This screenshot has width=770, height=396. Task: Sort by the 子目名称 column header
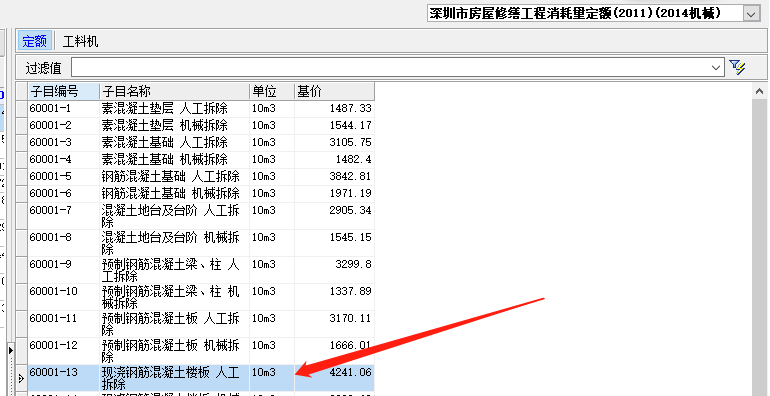[x=174, y=91]
